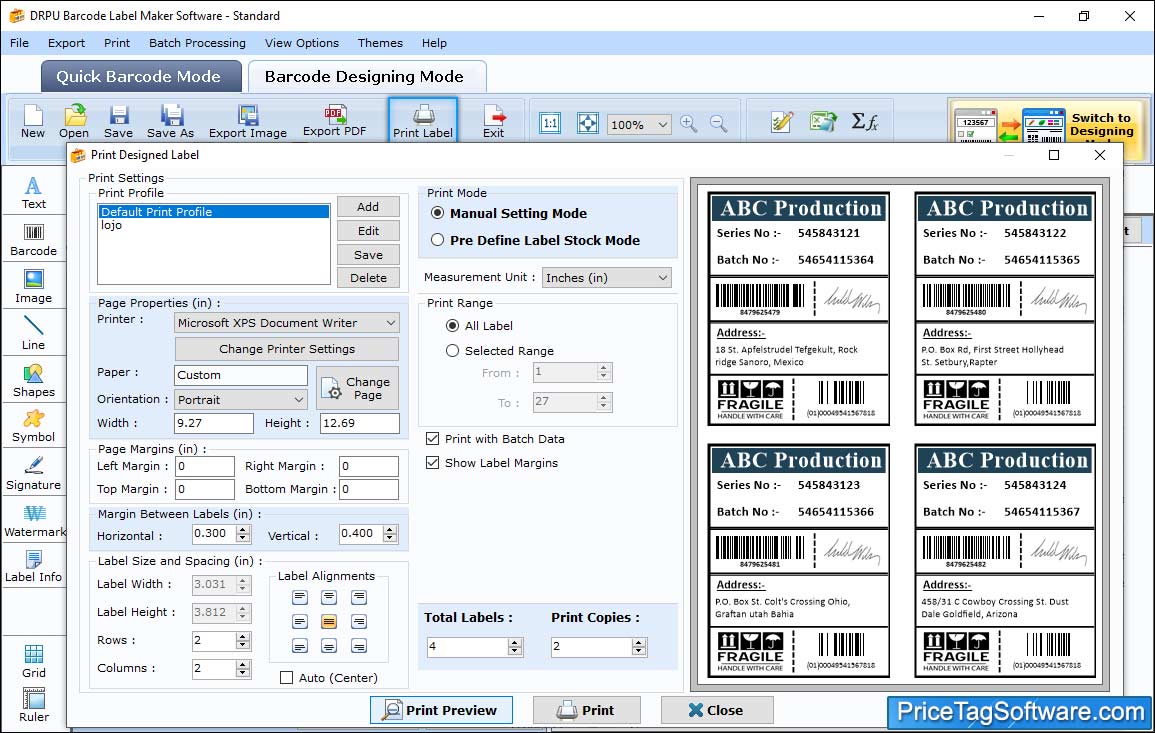Open Measurement Unit Inches dropdown
This screenshot has width=1155, height=733.
607,278
